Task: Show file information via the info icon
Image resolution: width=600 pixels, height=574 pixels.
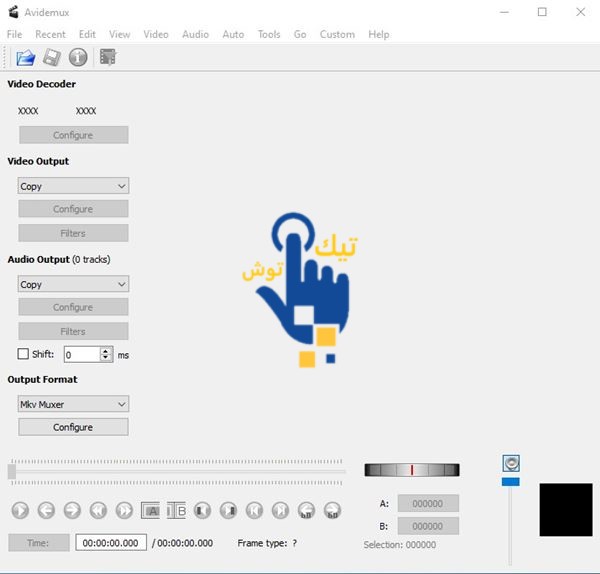Action: click(78, 58)
